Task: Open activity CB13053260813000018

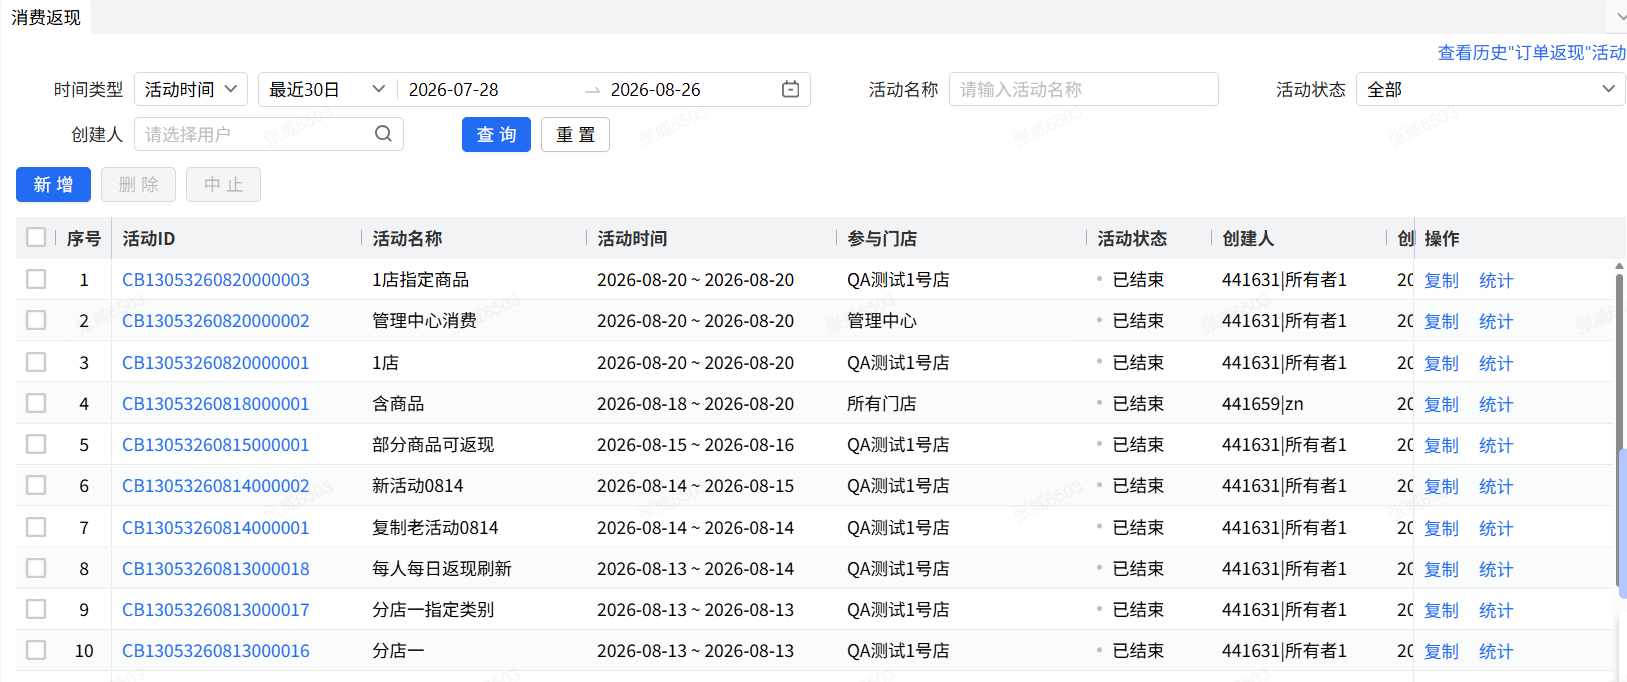Action: click(x=216, y=569)
